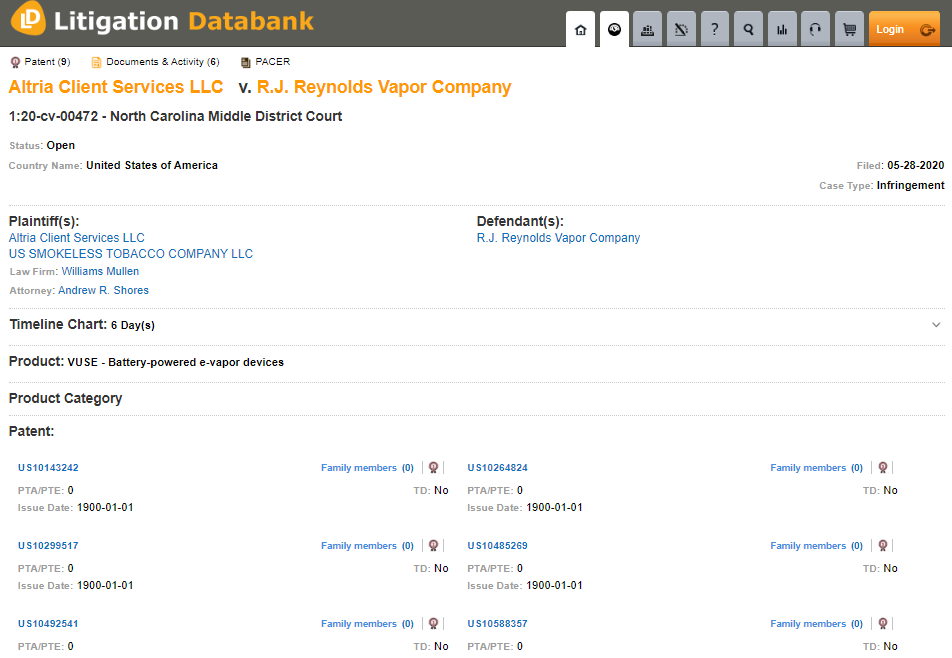
Task: Click the Plaintiff(s): heading
Action: click(44, 222)
